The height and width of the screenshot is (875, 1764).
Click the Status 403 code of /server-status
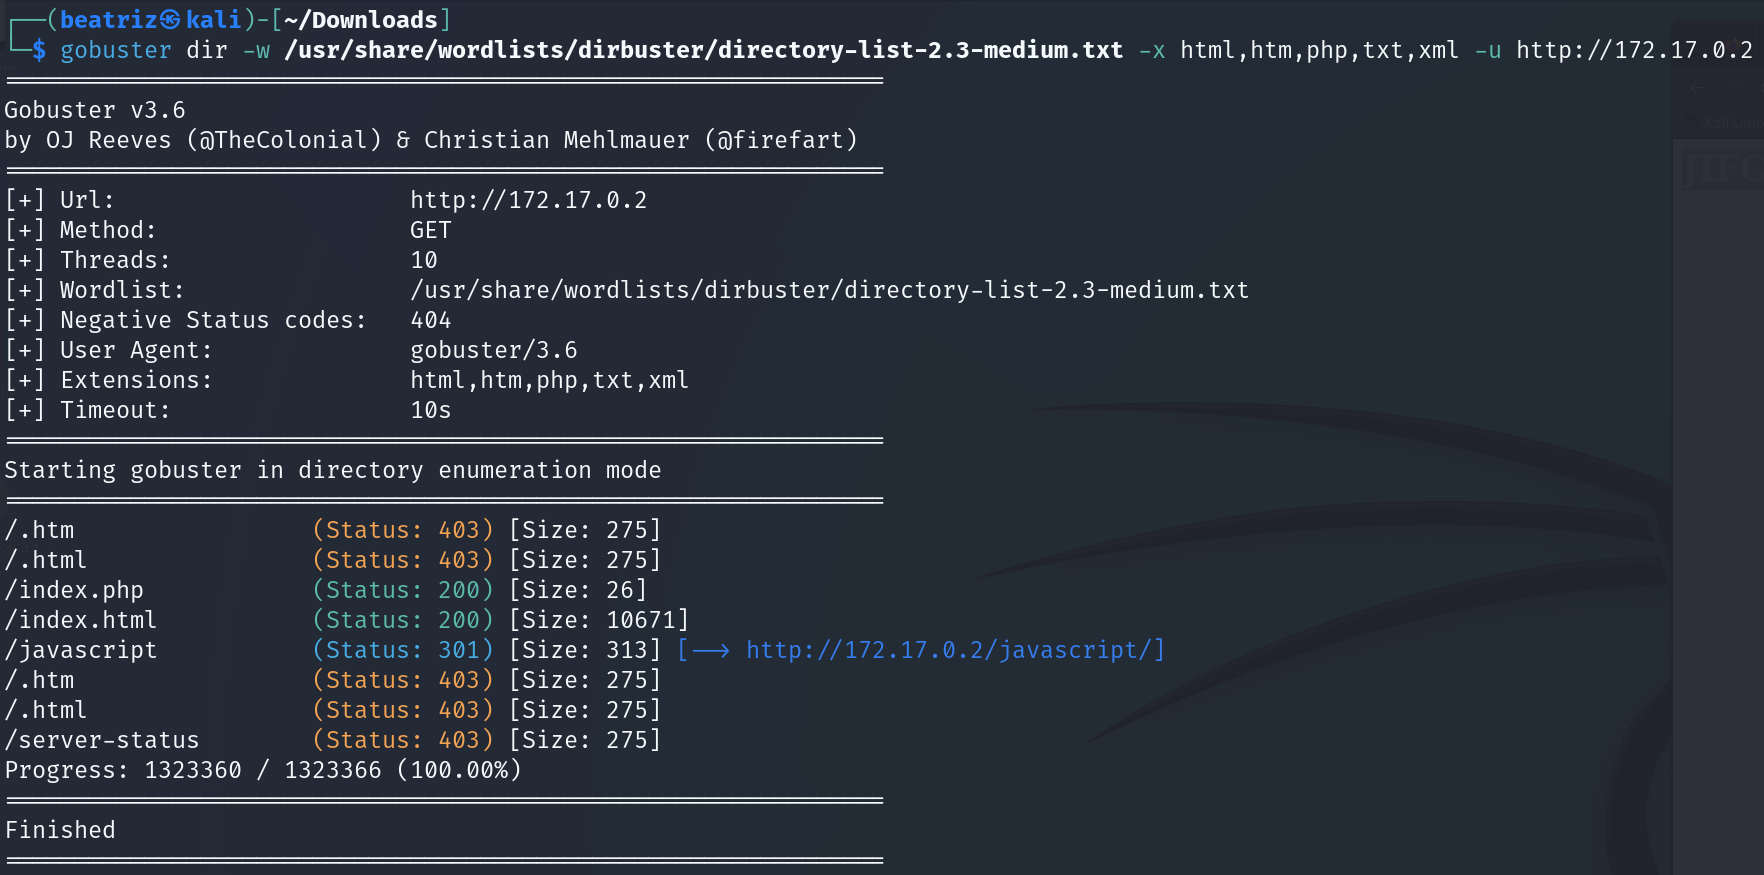point(403,740)
